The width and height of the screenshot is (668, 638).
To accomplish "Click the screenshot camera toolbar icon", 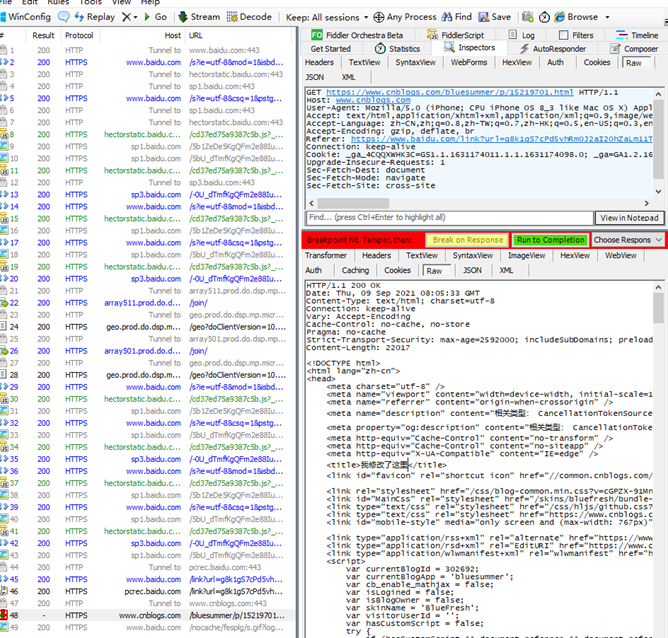I will (x=528, y=17).
